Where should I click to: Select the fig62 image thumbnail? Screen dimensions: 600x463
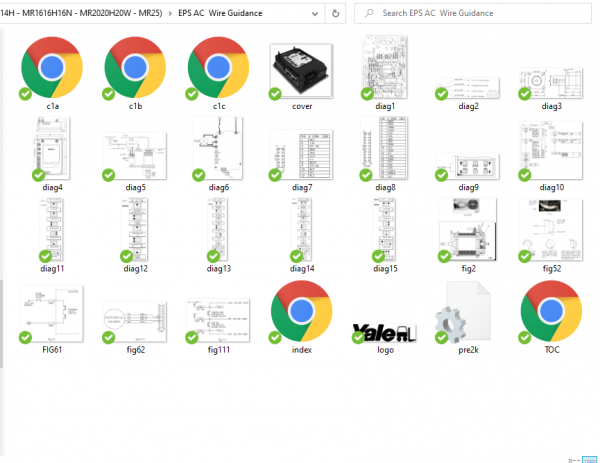pyautogui.click(x=135, y=321)
